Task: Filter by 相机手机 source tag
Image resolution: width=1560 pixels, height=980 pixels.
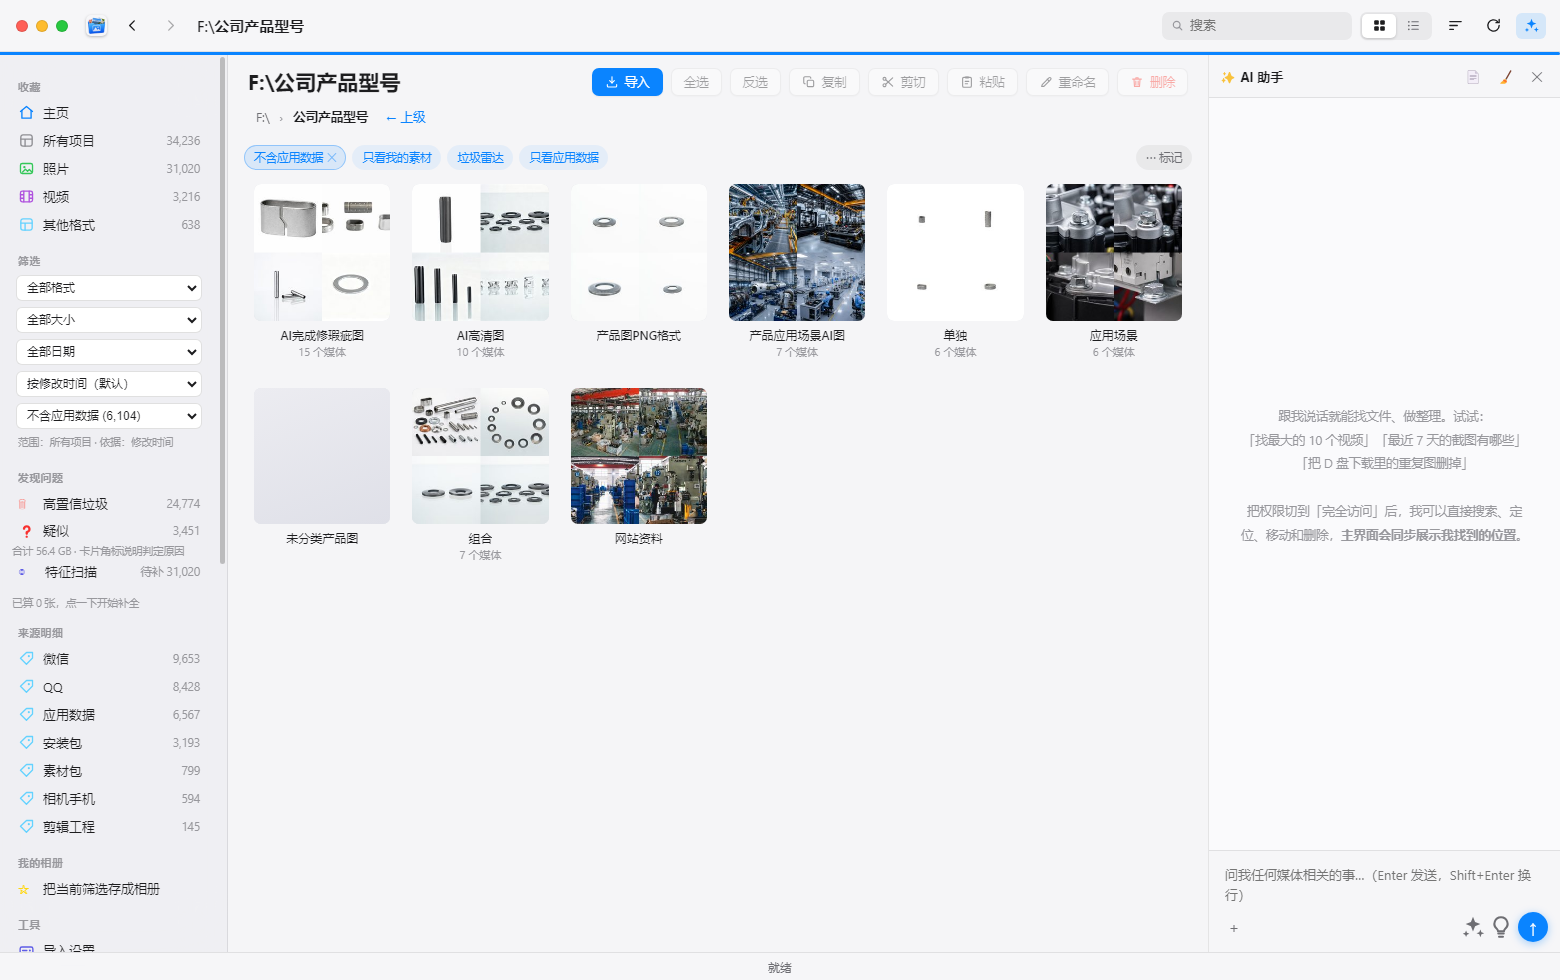Action: pos(110,799)
